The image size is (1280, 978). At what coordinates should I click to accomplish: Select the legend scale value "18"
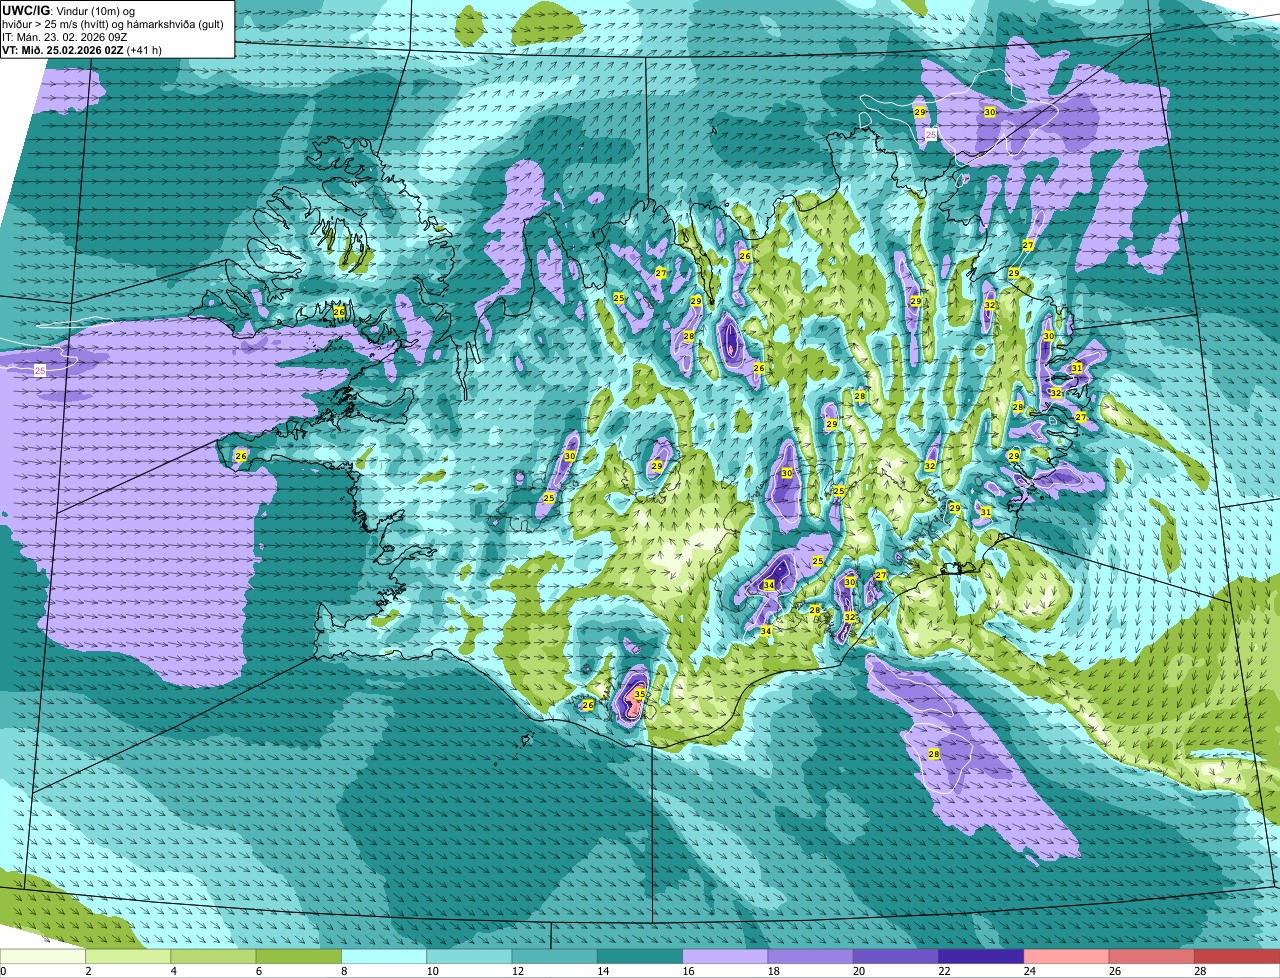tap(772, 971)
